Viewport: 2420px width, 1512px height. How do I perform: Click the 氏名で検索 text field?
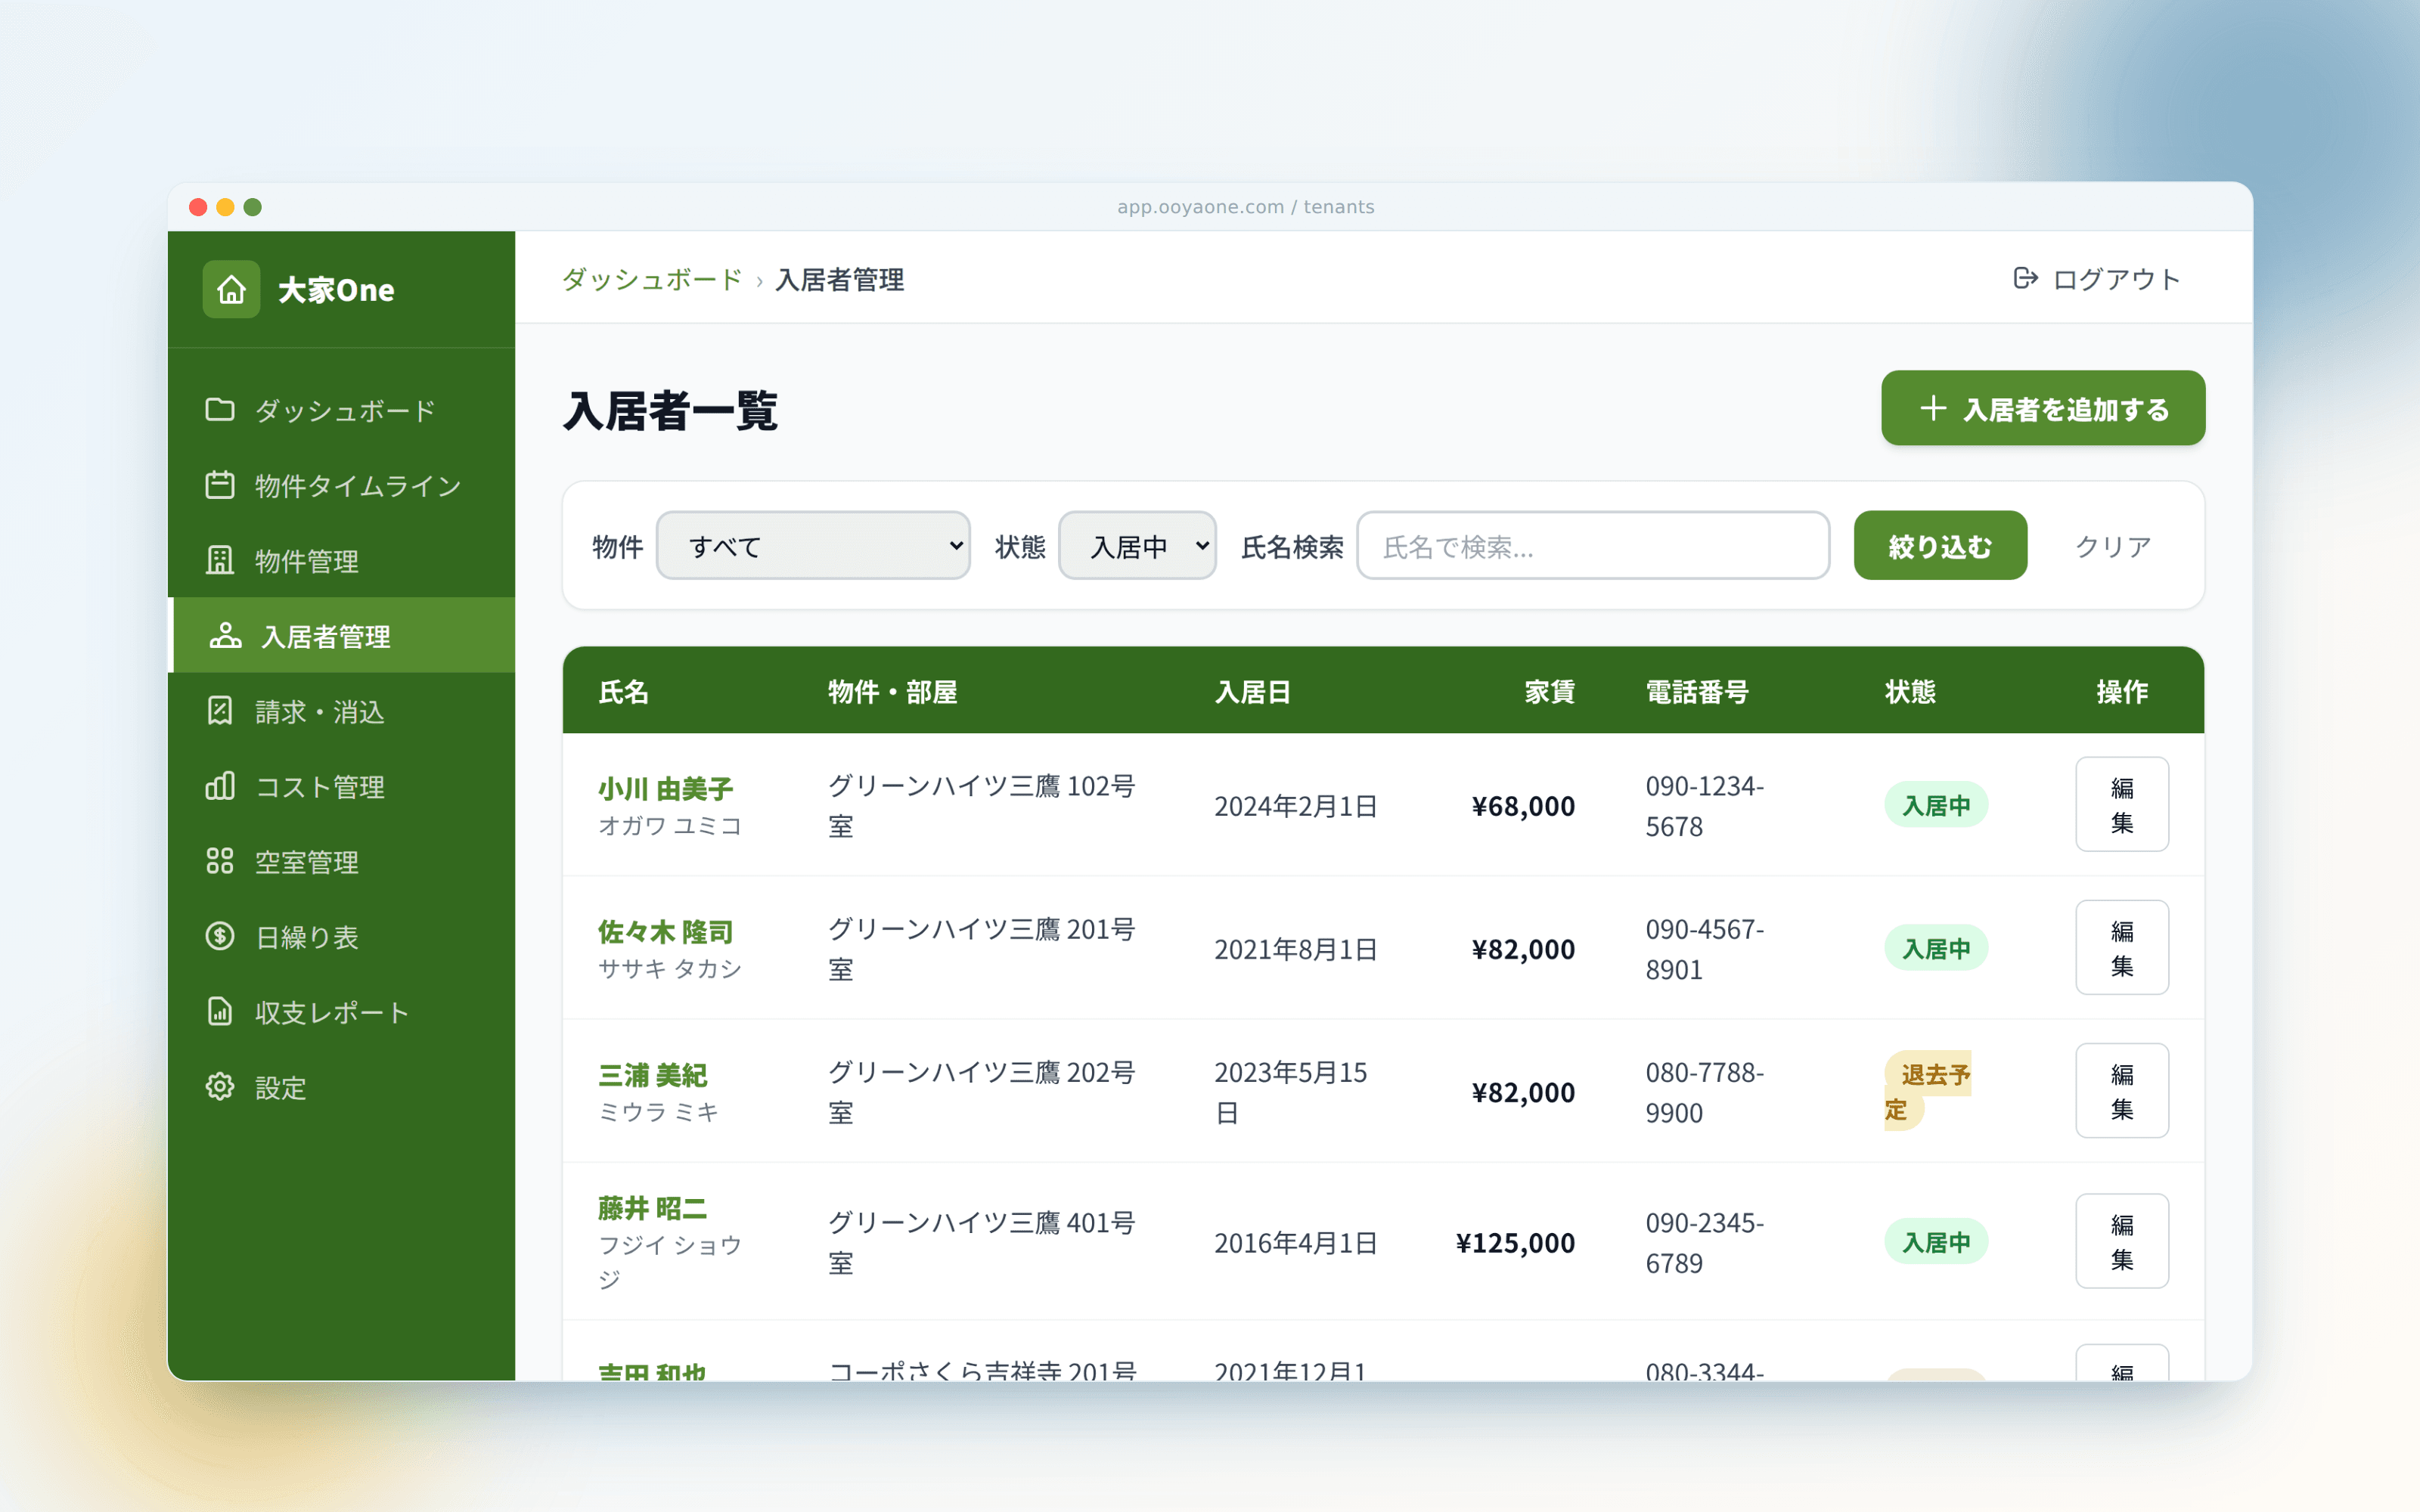click(1592, 546)
